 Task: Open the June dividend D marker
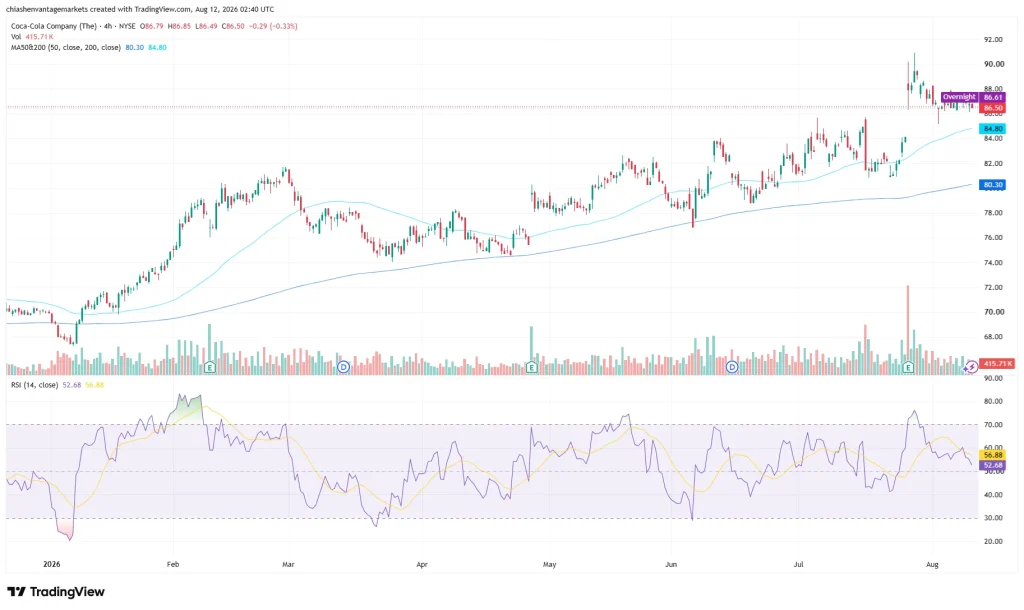click(x=732, y=367)
